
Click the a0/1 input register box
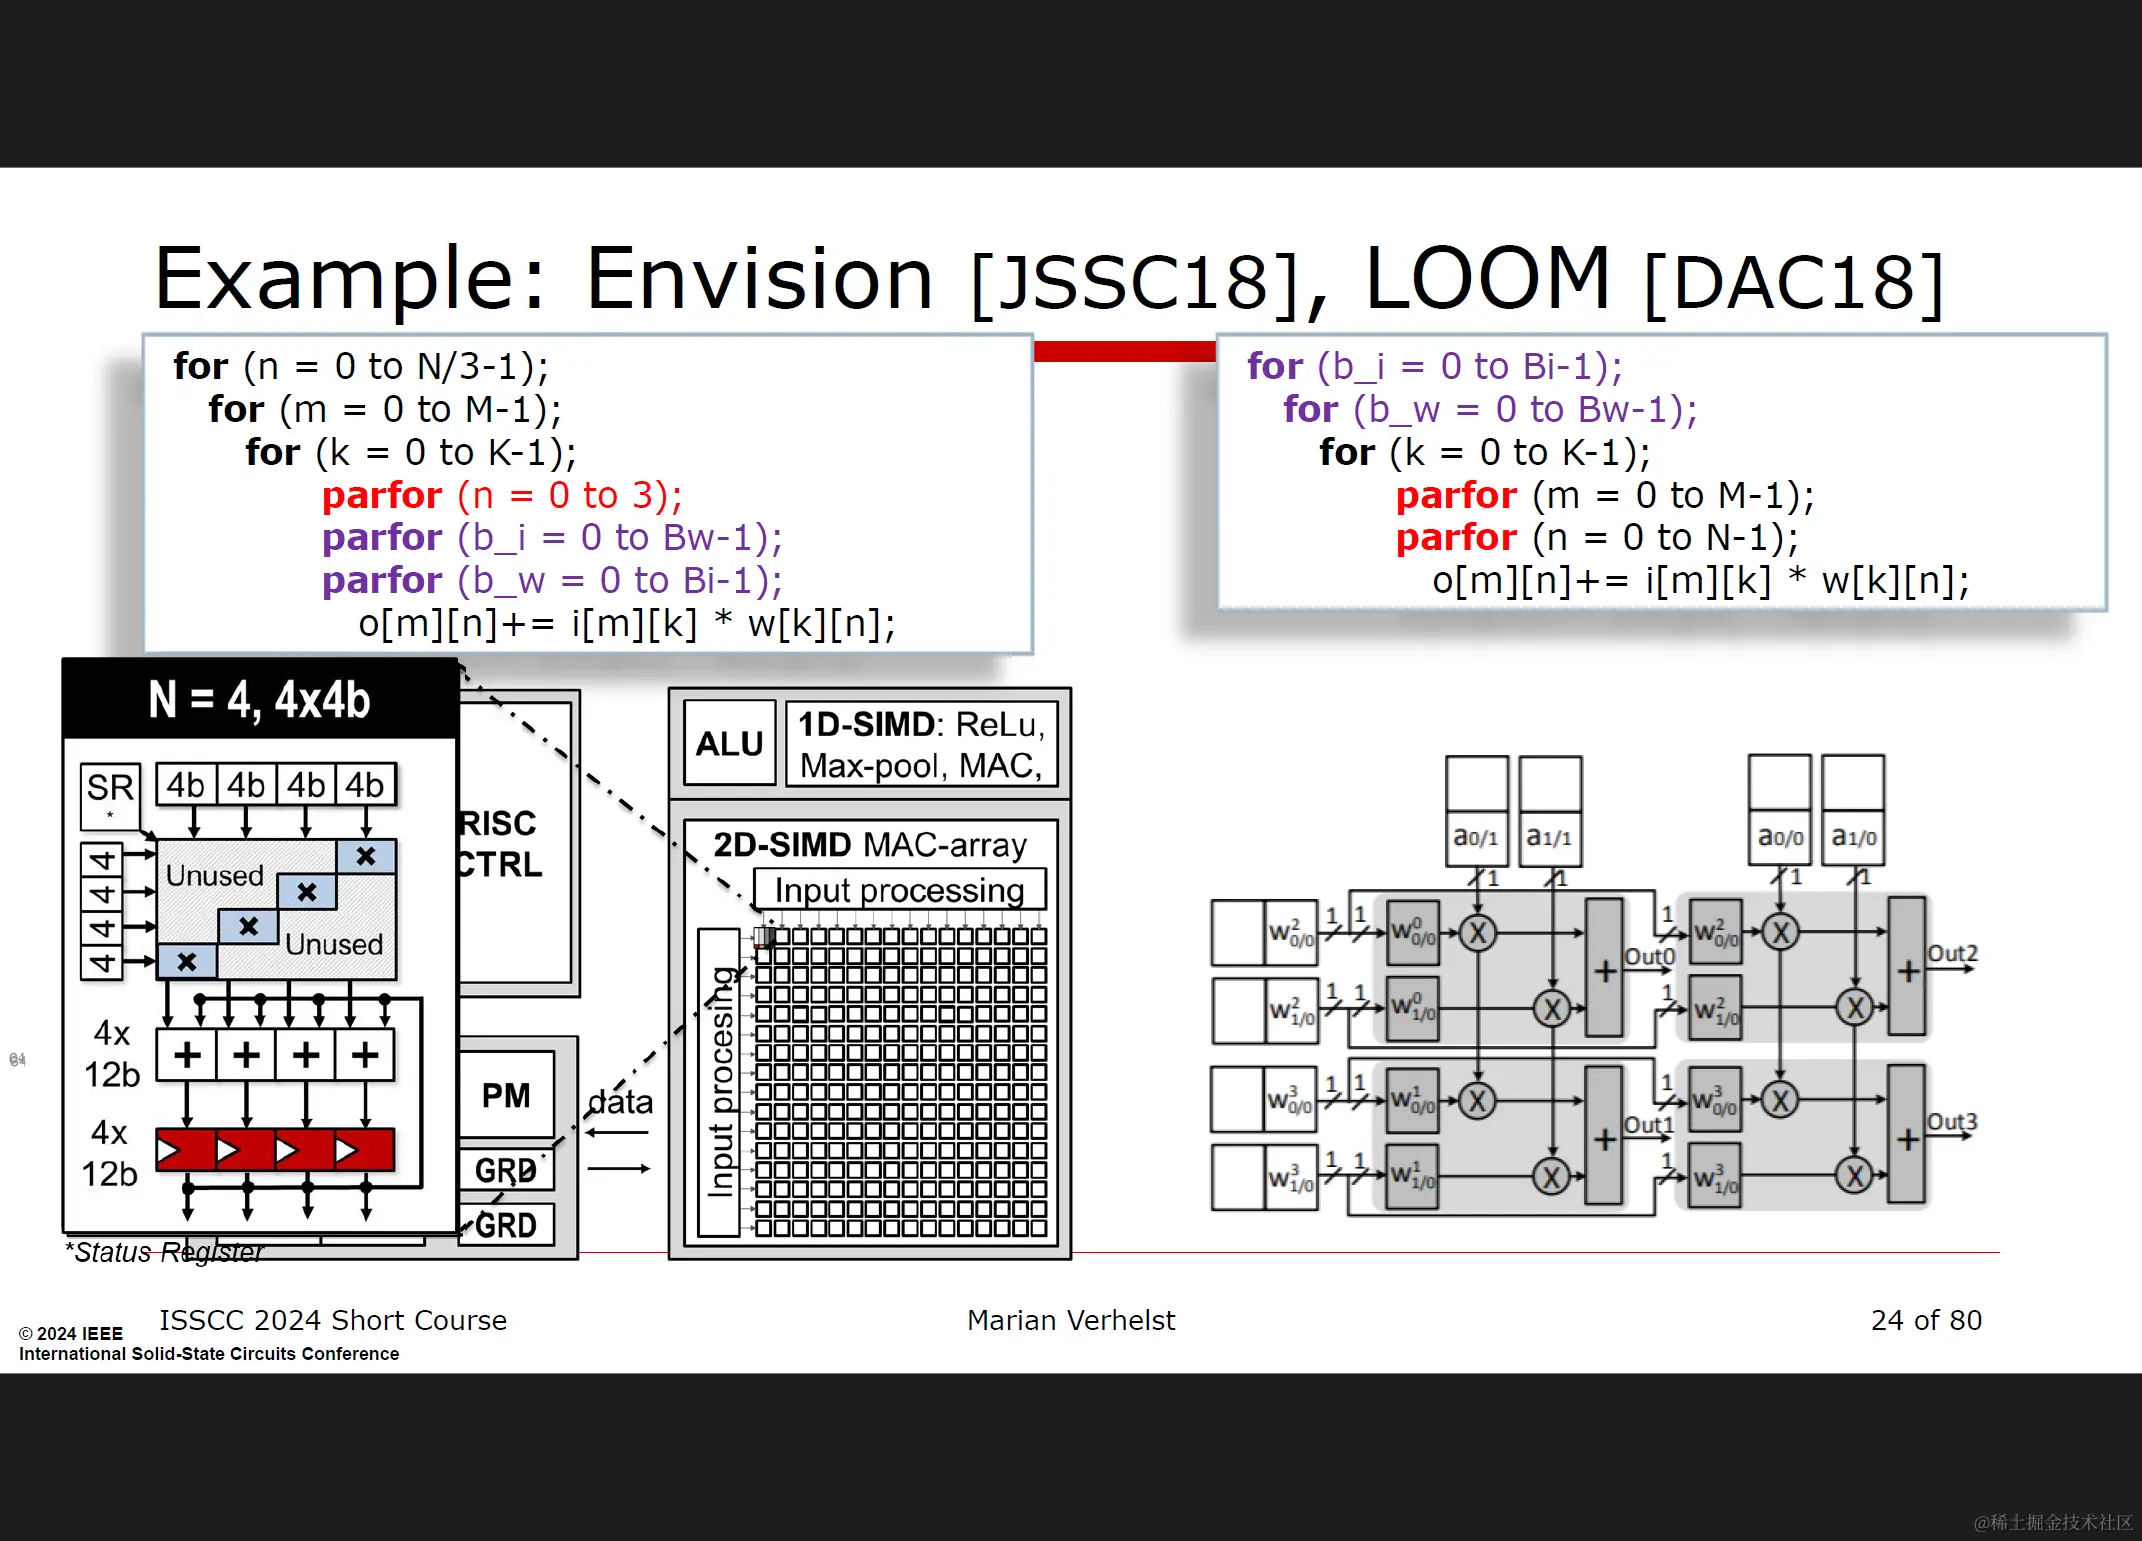(1476, 837)
